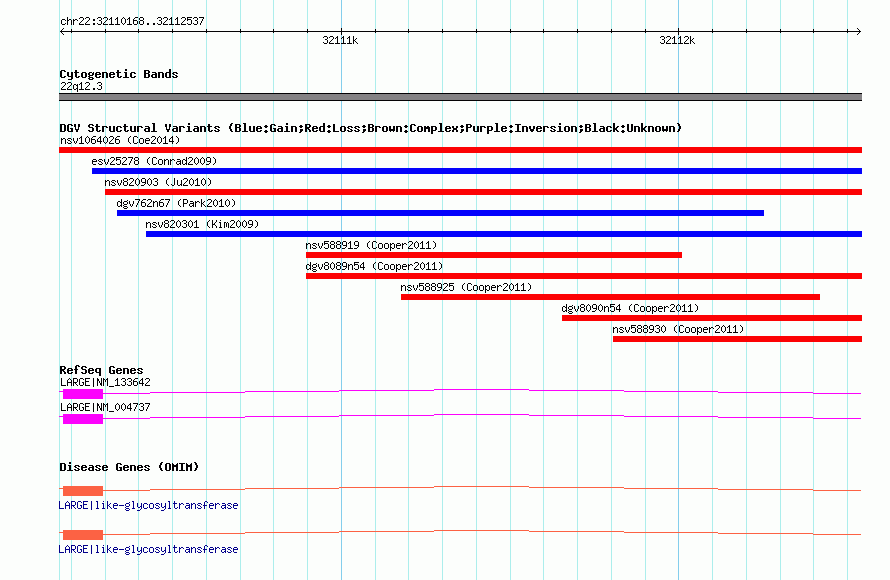The width and height of the screenshot is (890, 580).
Task: Click the dgv8090n54 (Cooper2011) label
Action: (x=630, y=308)
